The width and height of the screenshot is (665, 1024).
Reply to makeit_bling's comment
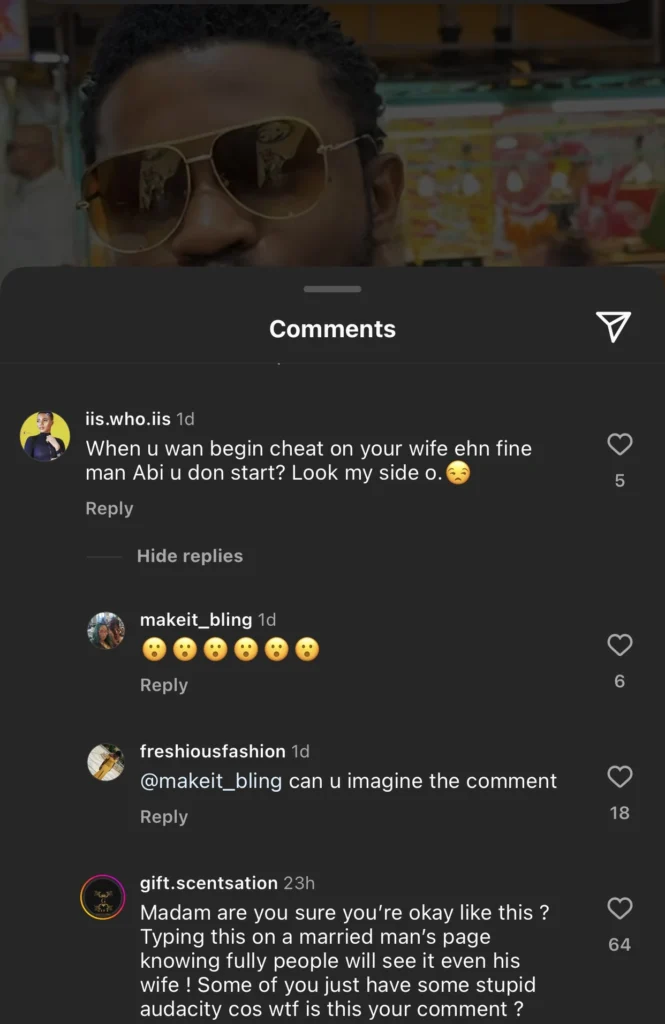(x=163, y=685)
